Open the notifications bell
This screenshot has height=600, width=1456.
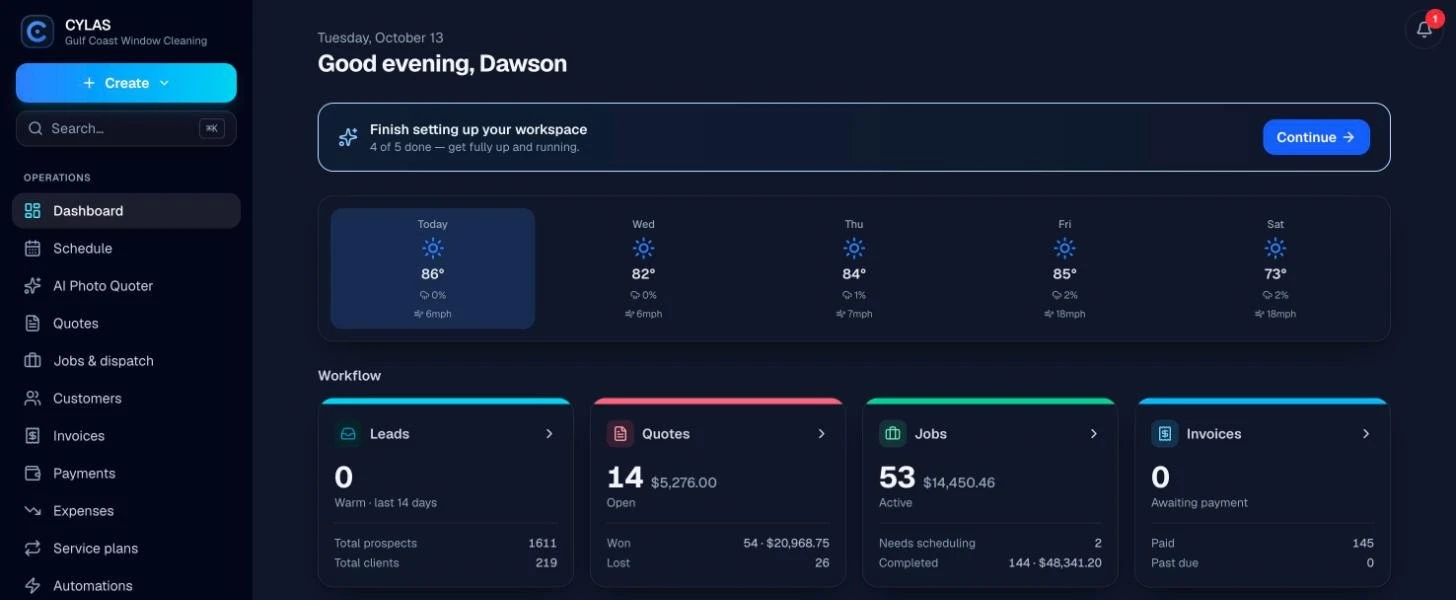(x=1424, y=29)
